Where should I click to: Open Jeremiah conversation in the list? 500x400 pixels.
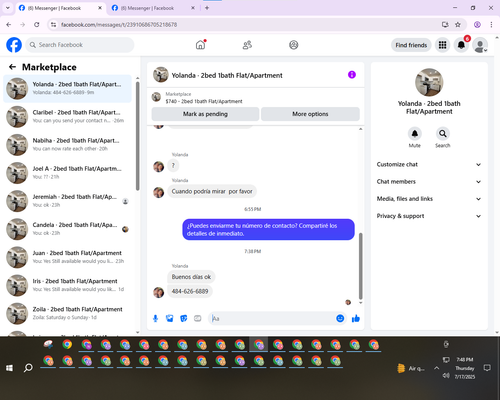[x=67, y=201]
